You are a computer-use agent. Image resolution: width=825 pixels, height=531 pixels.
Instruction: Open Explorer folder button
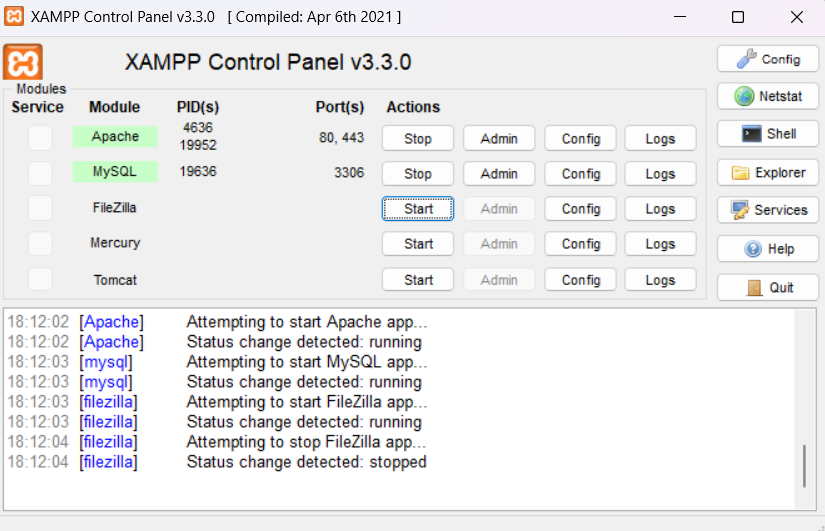pyautogui.click(x=768, y=173)
